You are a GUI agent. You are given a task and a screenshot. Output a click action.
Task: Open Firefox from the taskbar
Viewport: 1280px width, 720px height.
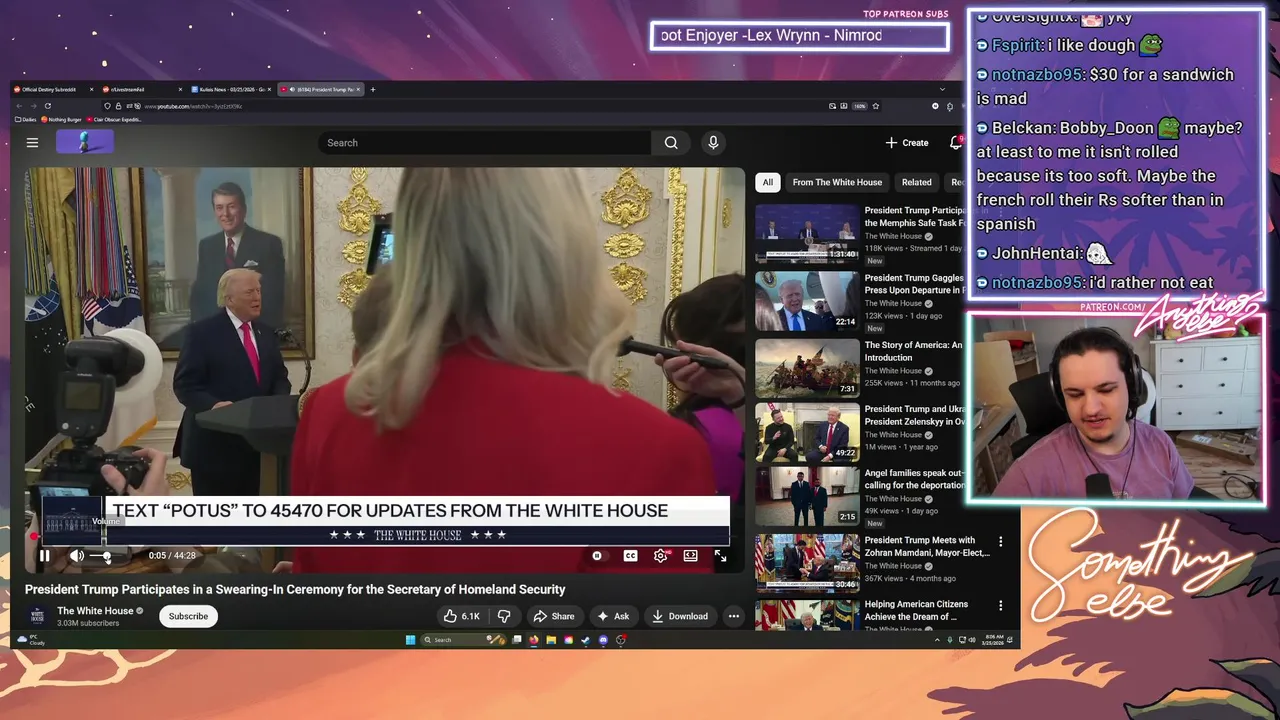(x=534, y=640)
